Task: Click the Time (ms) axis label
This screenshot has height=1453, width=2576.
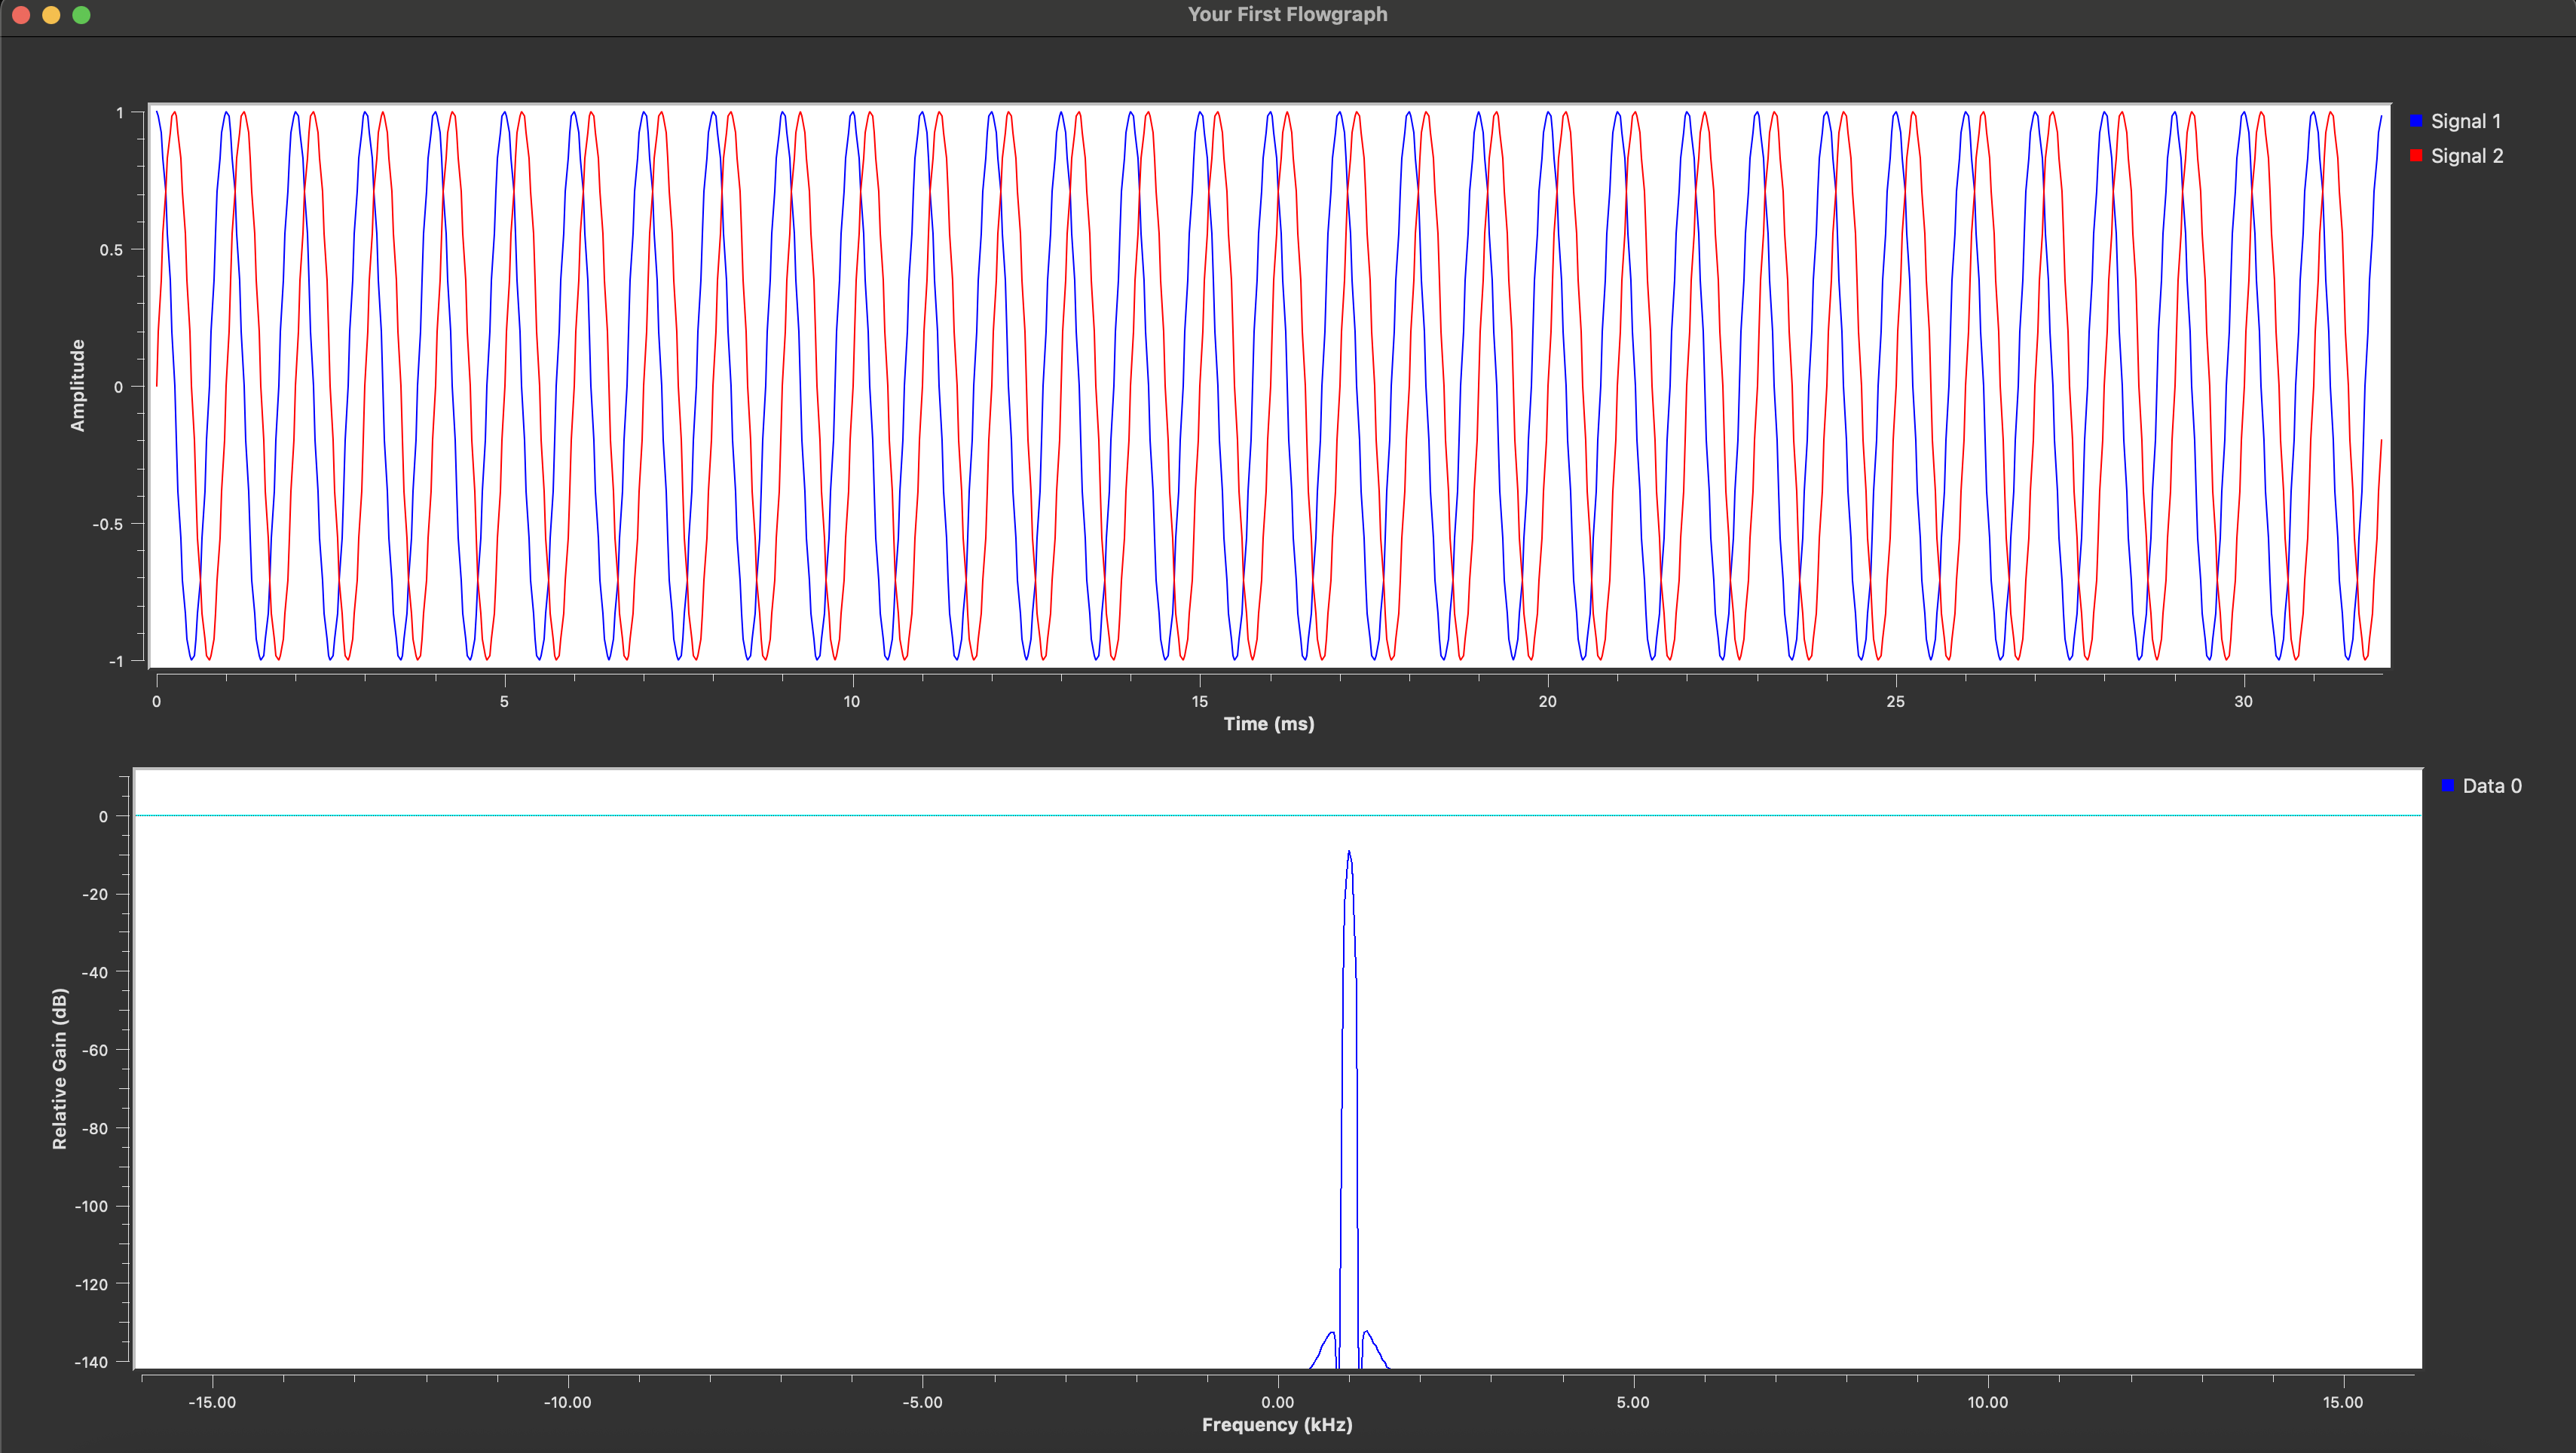Action: click(1268, 723)
